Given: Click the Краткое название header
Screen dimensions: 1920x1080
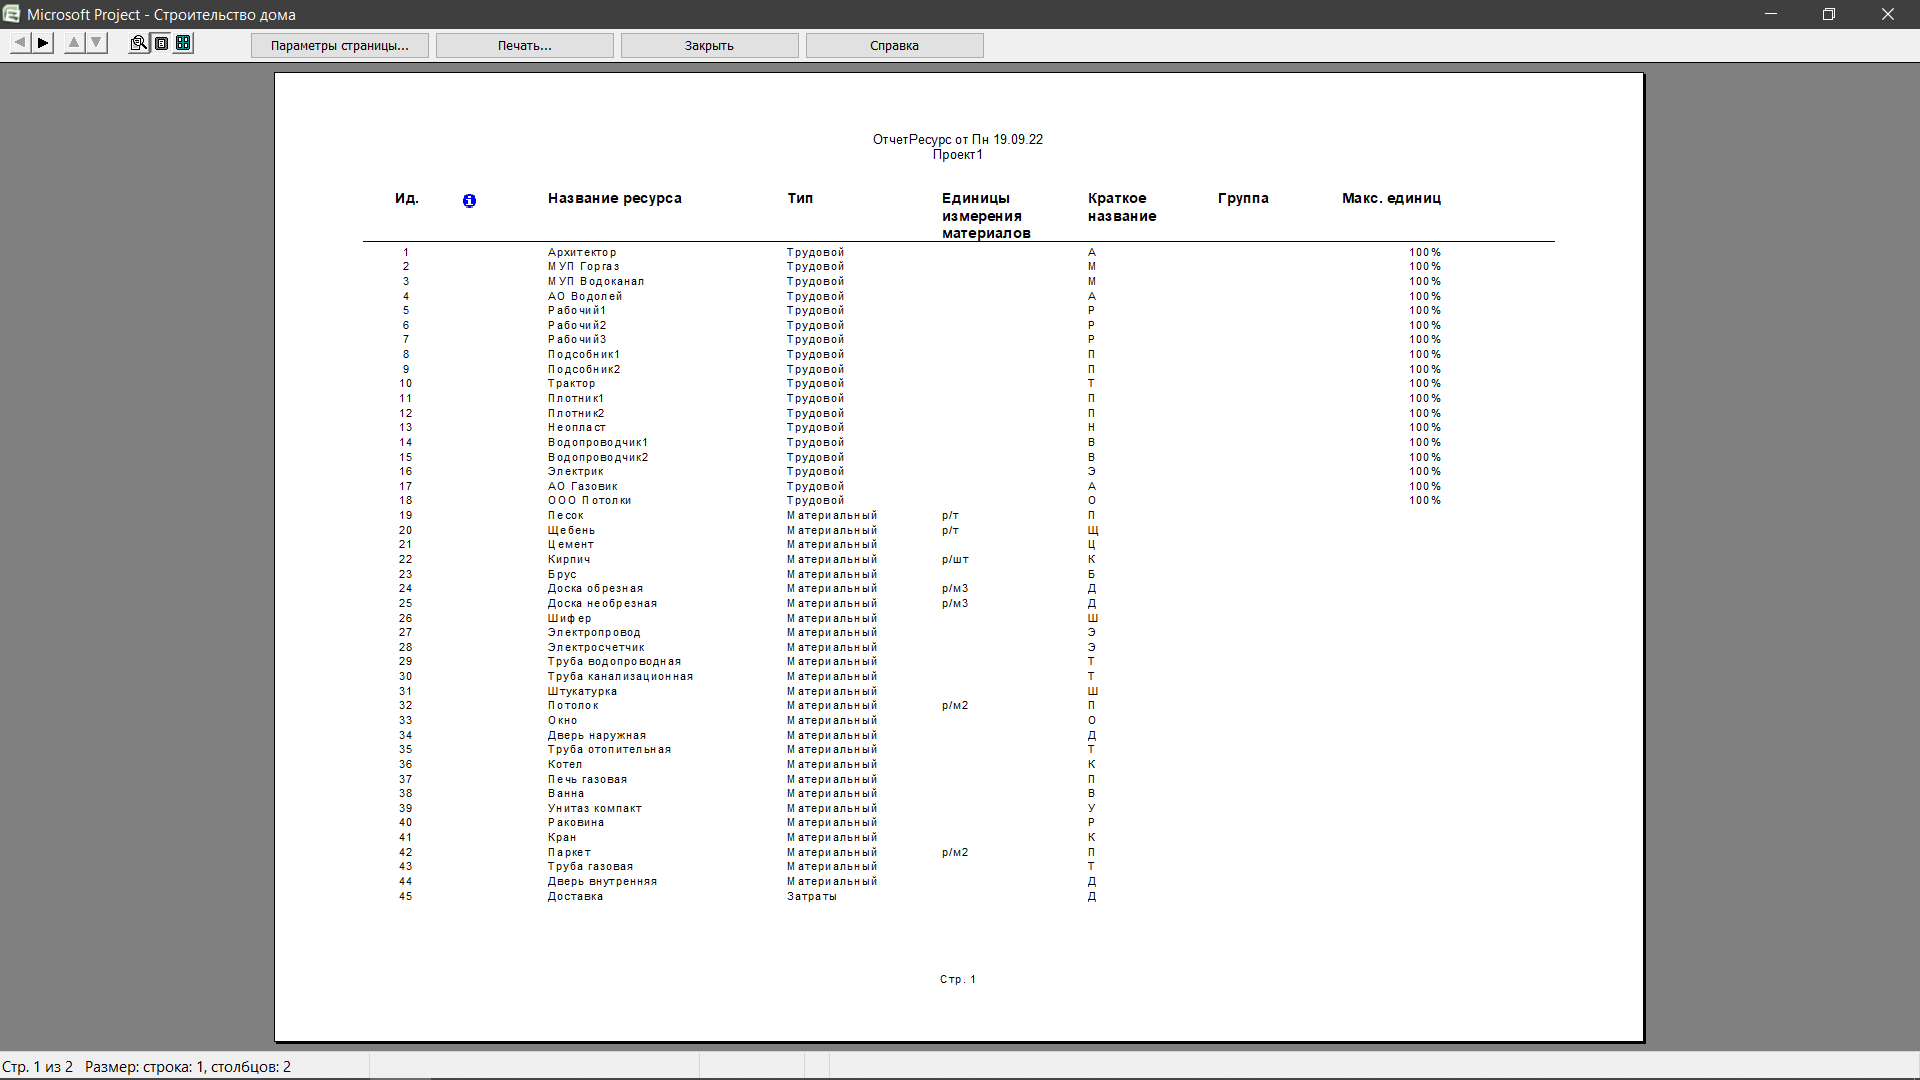Looking at the screenshot, I should coord(1122,207).
